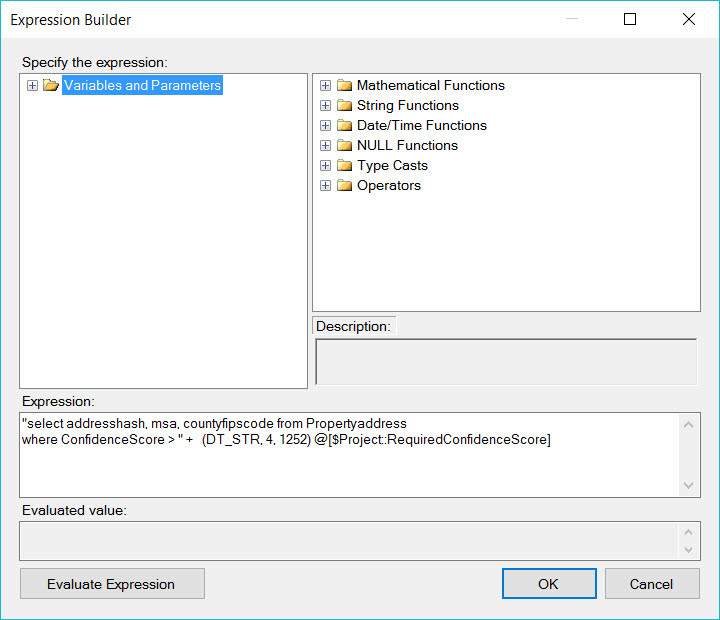Cancel the Expression Builder dialog

(651, 584)
